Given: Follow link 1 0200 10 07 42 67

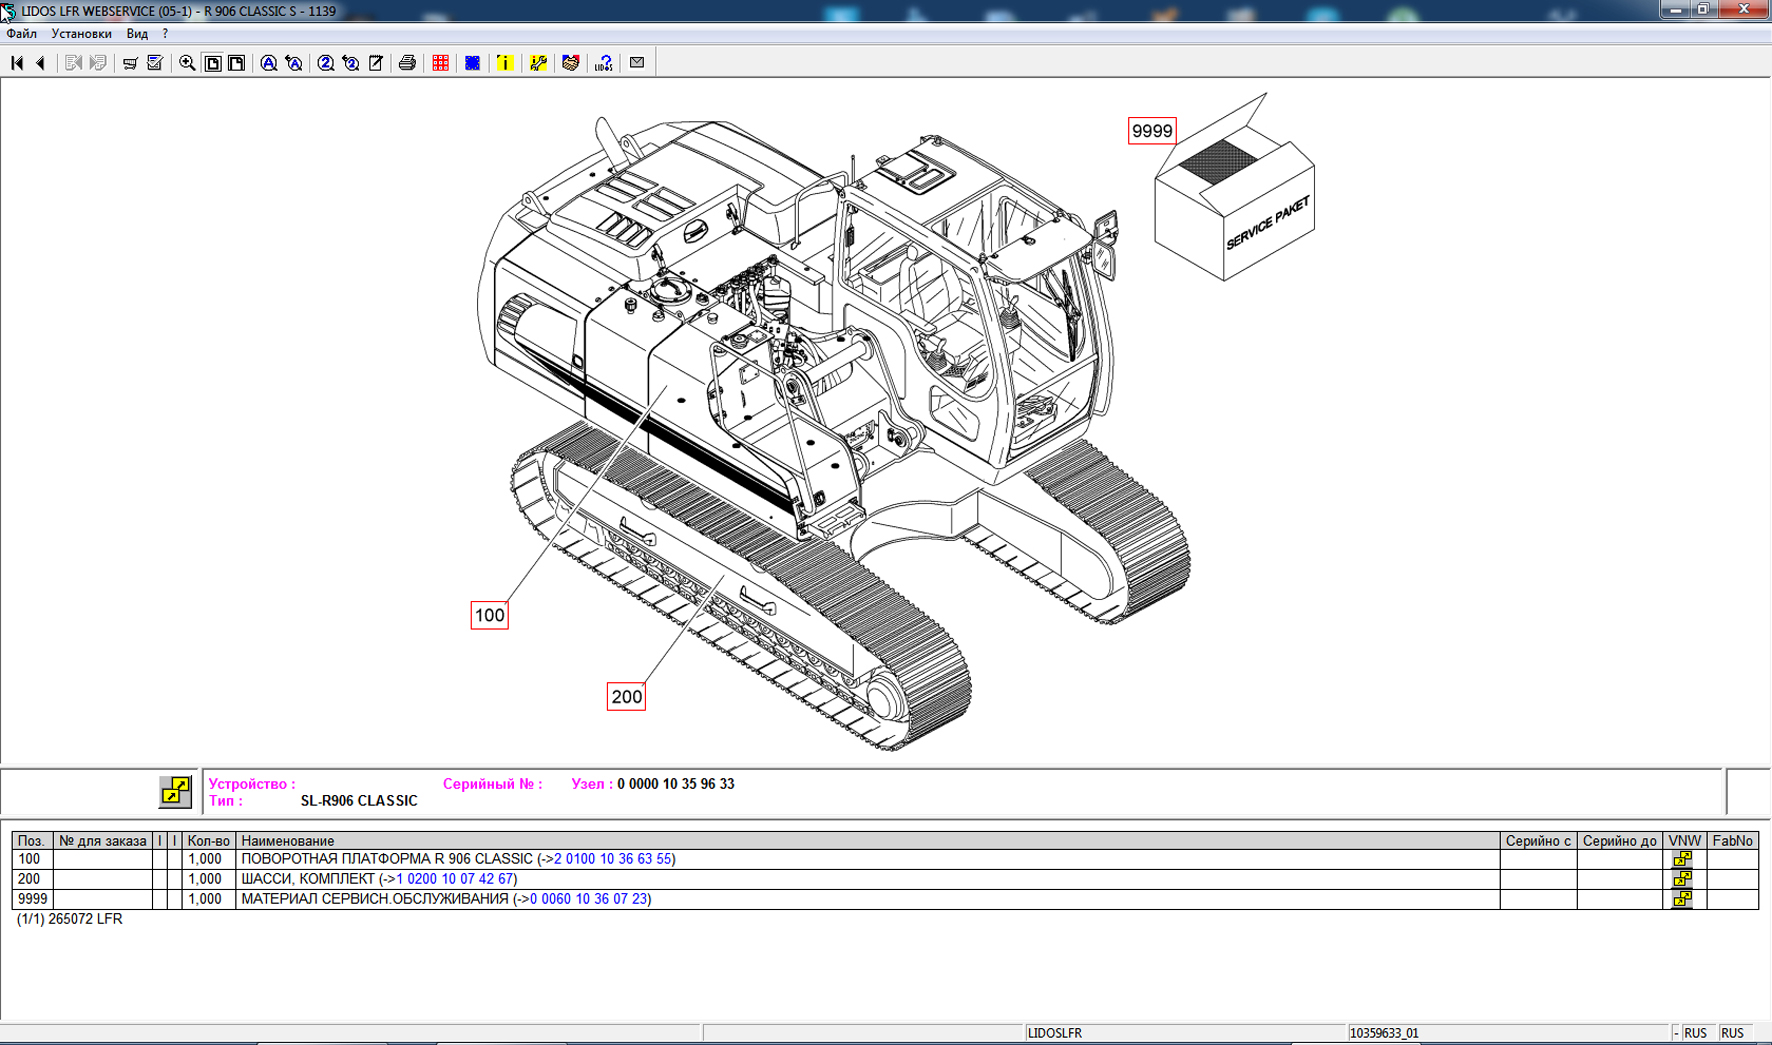Looking at the screenshot, I should (x=454, y=879).
